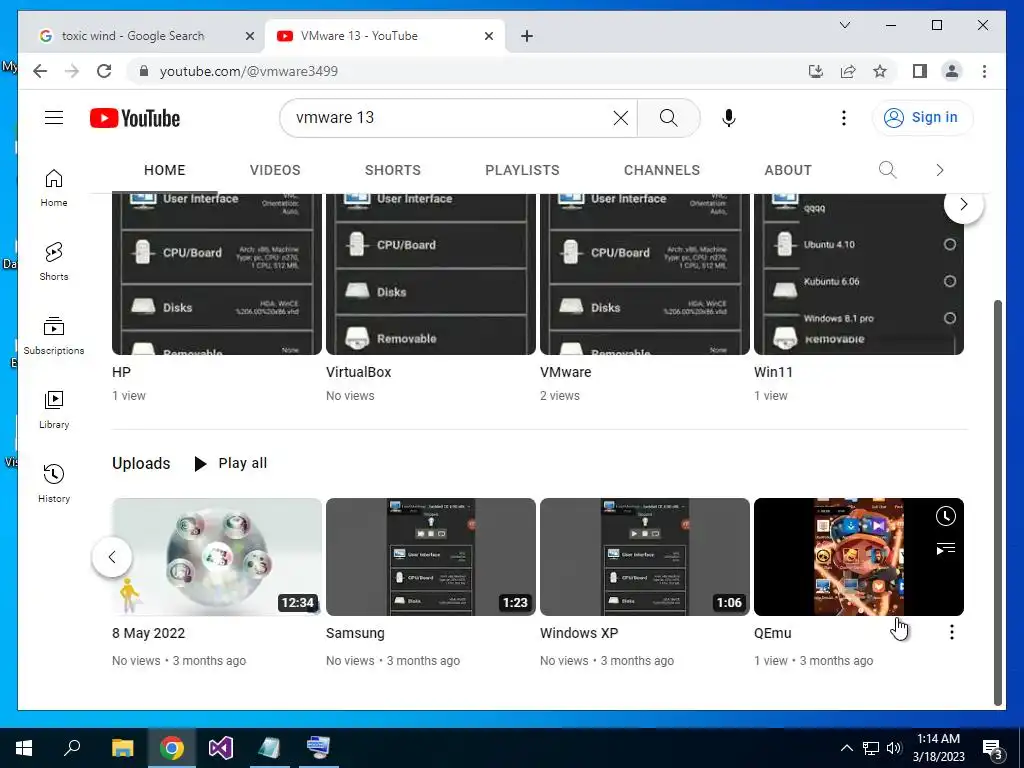Open QEmu video three-dot action menu
This screenshot has width=1024, height=768.
pos(952,632)
